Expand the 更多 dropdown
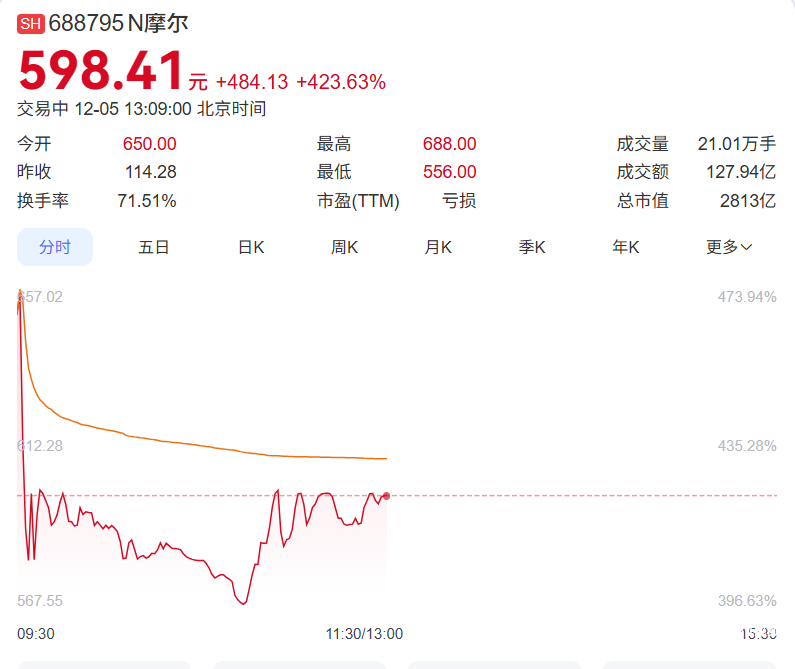The height and width of the screenshot is (669, 795). [729, 247]
